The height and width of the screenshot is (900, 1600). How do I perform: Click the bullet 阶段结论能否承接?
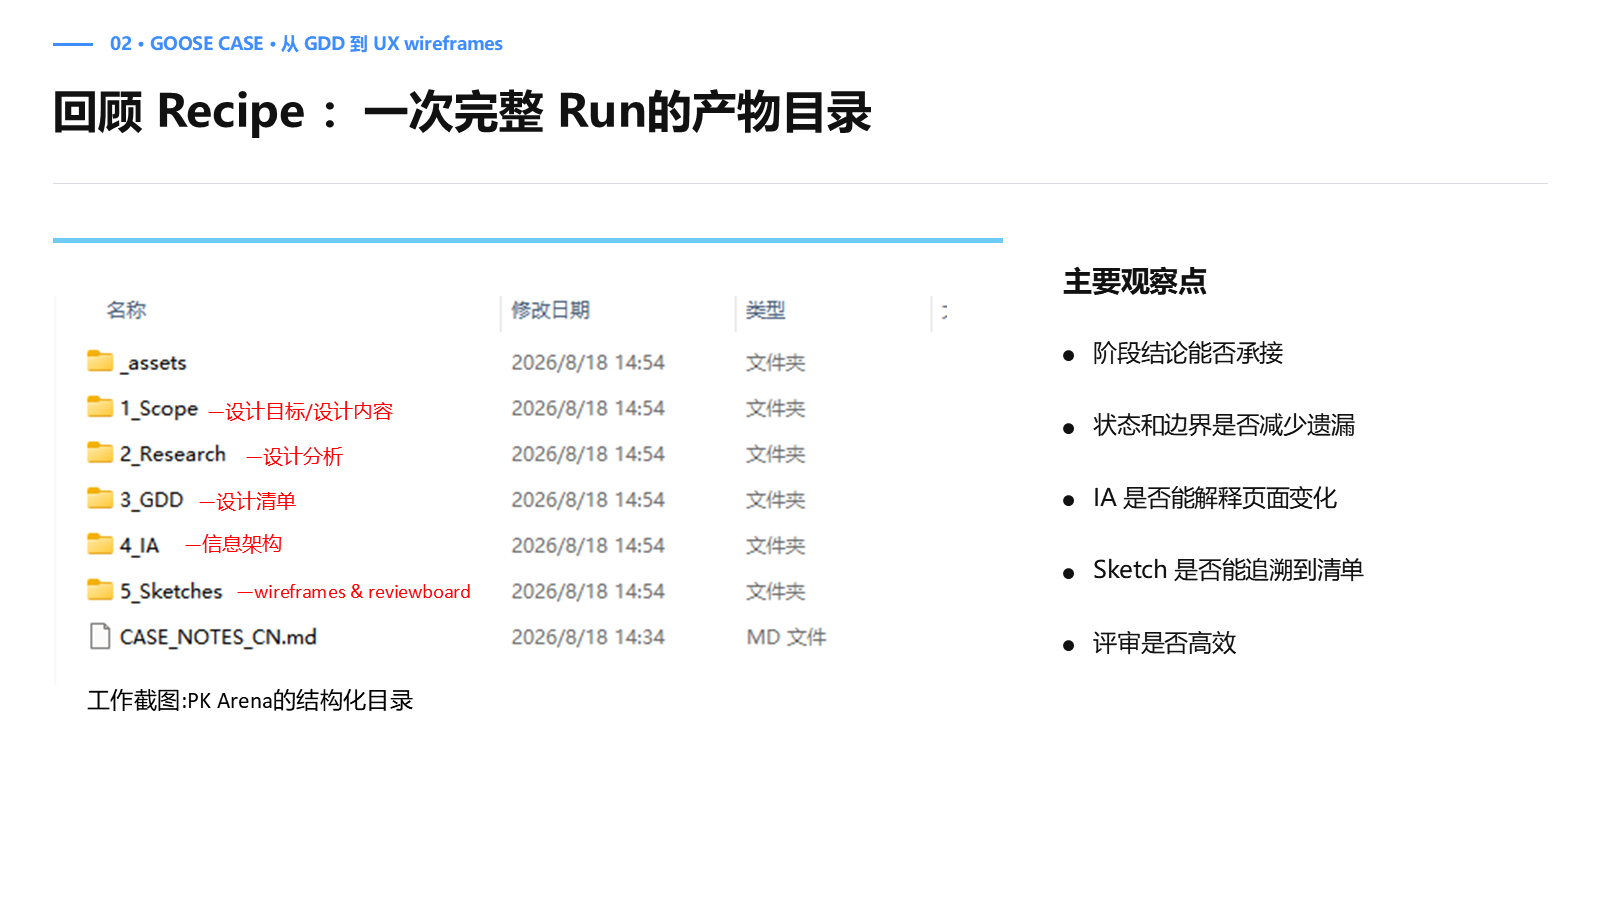1188,353
